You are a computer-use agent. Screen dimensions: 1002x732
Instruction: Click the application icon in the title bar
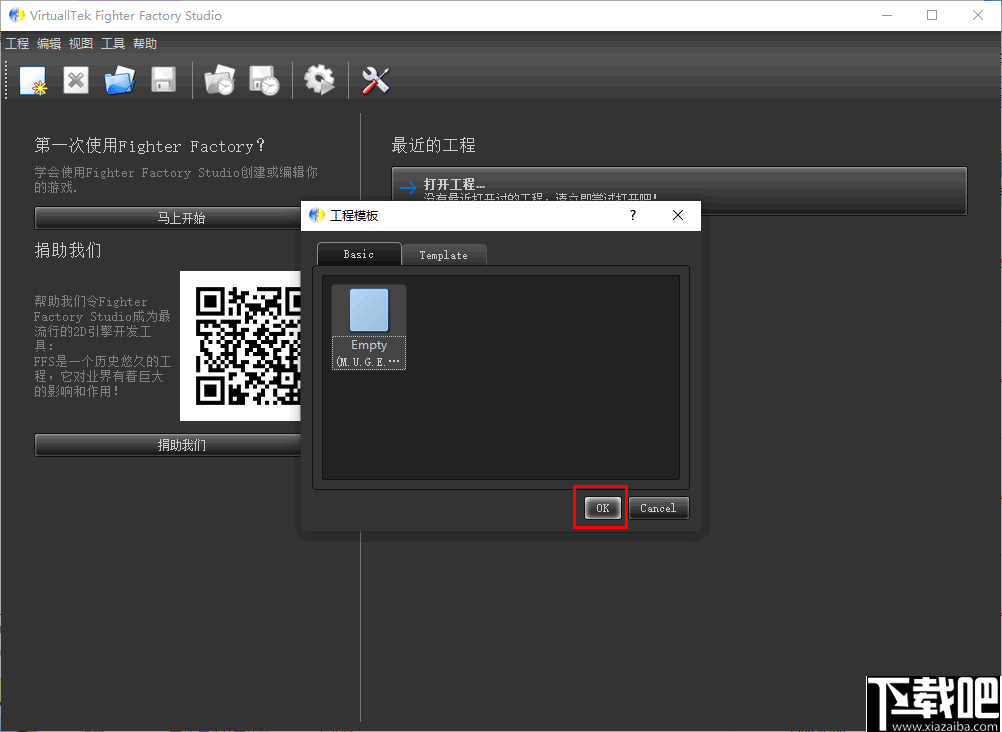tap(17, 15)
